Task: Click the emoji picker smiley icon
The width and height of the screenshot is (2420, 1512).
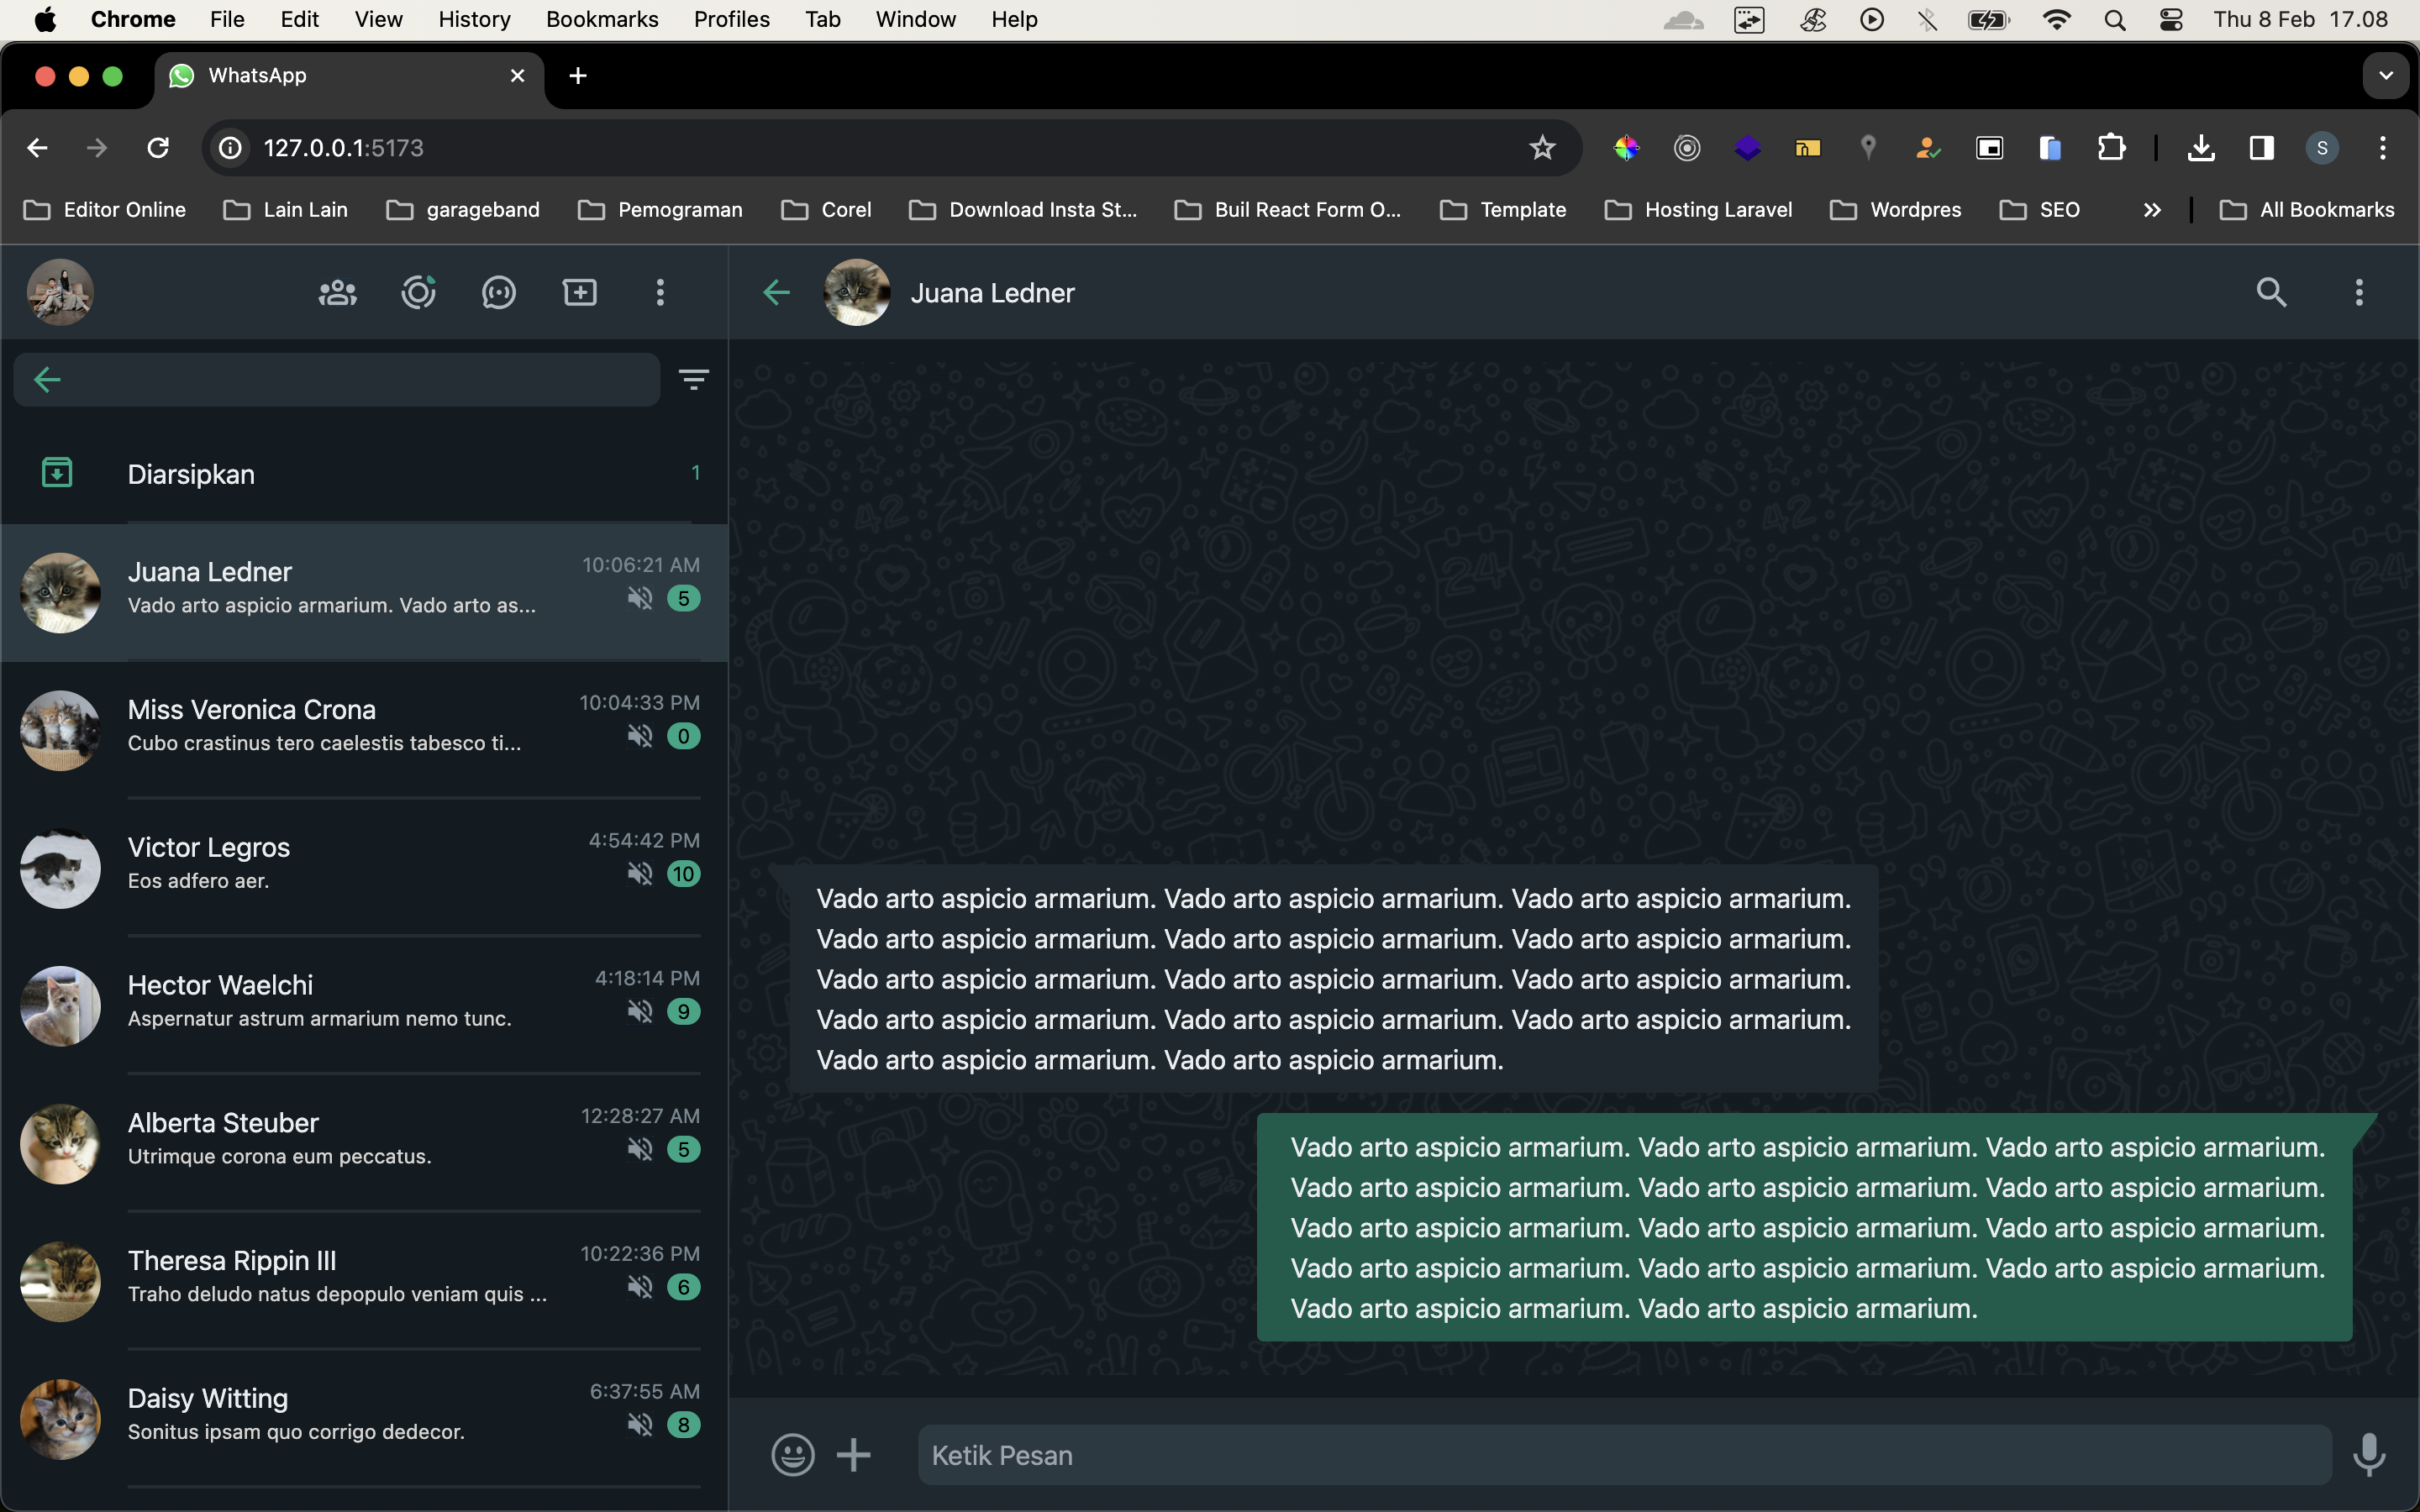Action: coord(792,1454)
